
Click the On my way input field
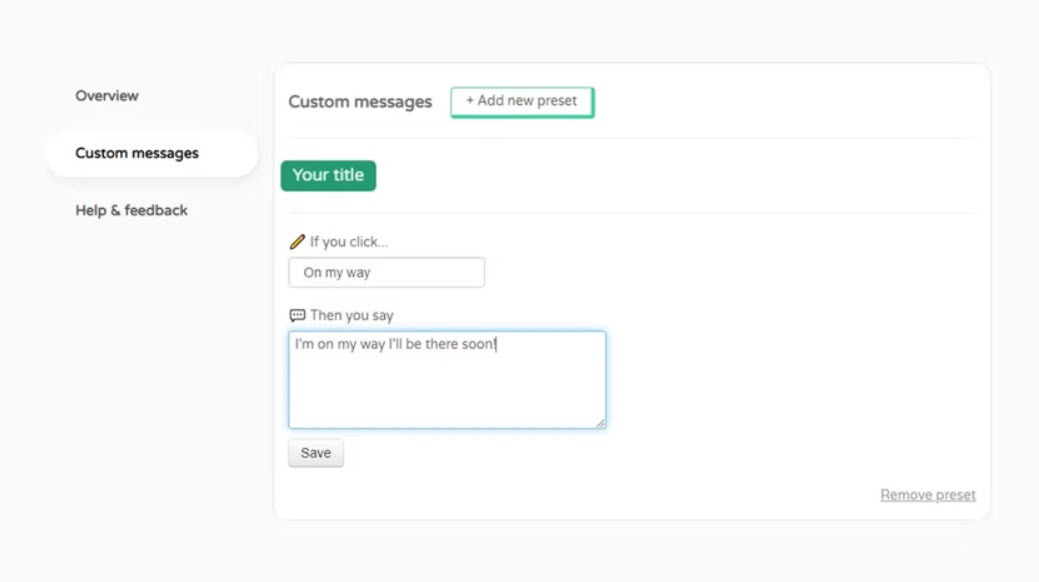click(386, 272)
